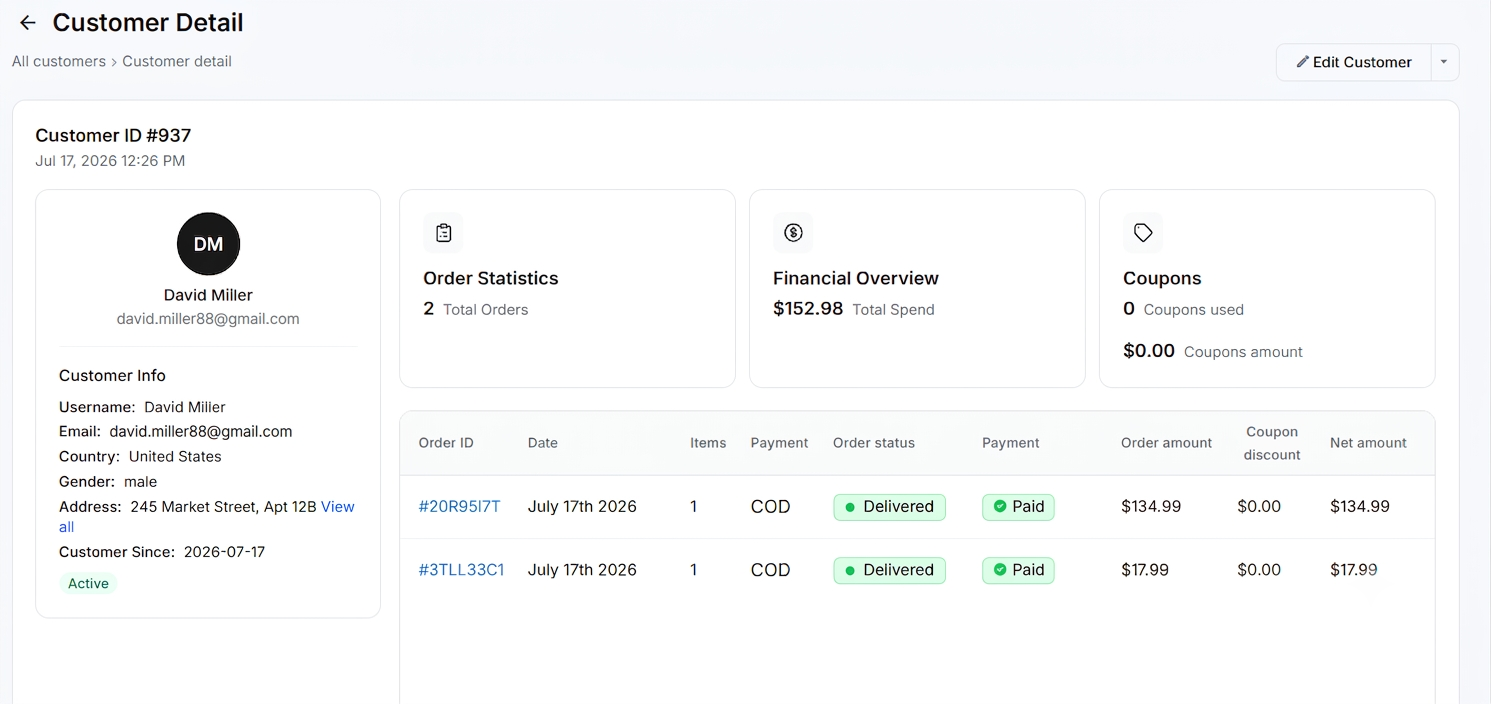Select the Items column header
Image resolution: width=1491 pixels, height=704 pixels.
click(x=708, y=443)
